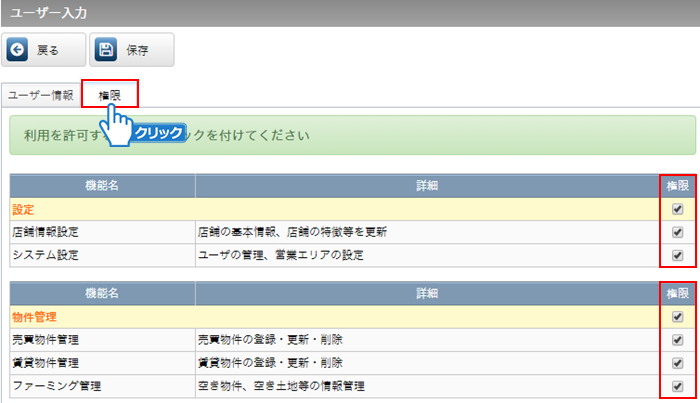Viewport: 700px width, 403px height.
Task: Click the orange 物件管理 category label
Action: point(35,317)
